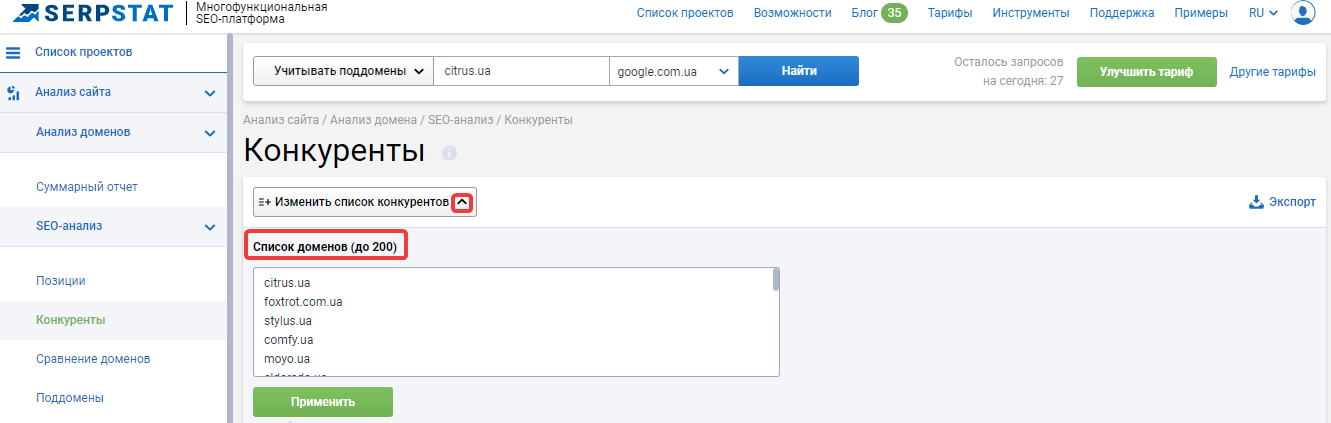Screen dimensions: 1331x423
Task: Select Конкуренты in sidebar
Action: click(x=71, y=320)
